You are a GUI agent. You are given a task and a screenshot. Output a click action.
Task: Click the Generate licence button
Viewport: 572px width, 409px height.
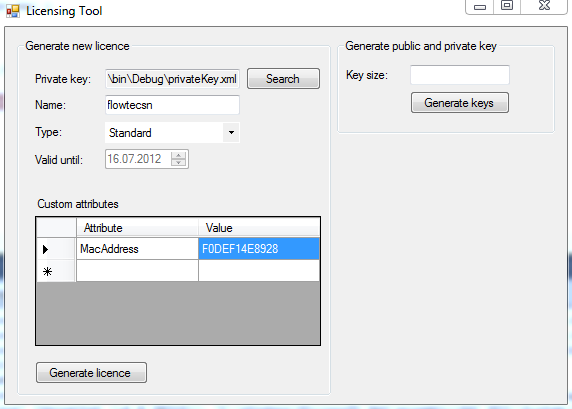91,373
